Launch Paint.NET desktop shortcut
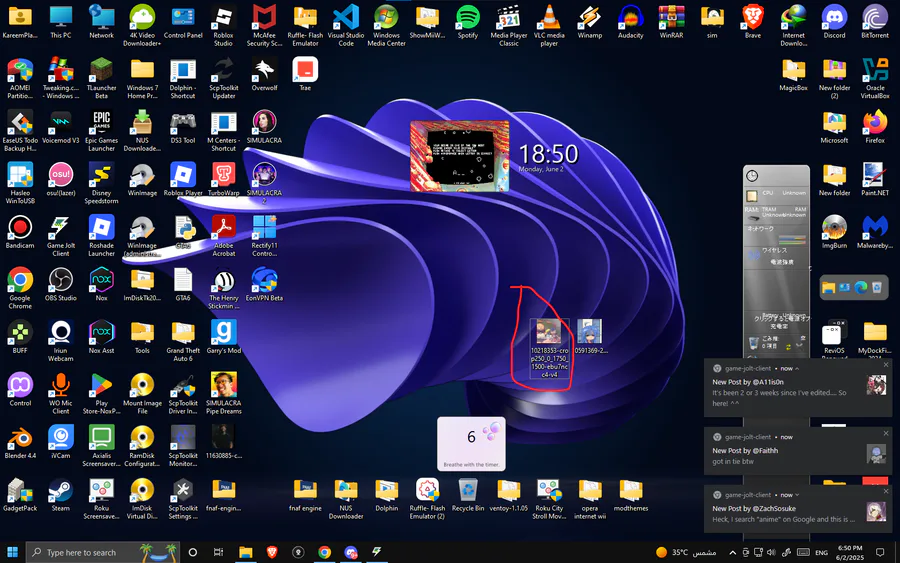The width and height of the screenshot is (900, 563). click(x=875, y=180)
